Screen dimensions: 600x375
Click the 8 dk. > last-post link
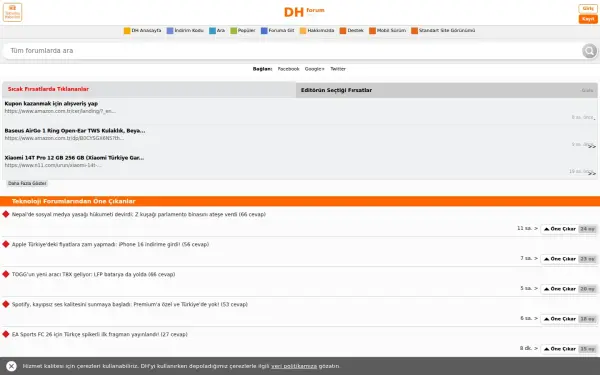point(529,348)
